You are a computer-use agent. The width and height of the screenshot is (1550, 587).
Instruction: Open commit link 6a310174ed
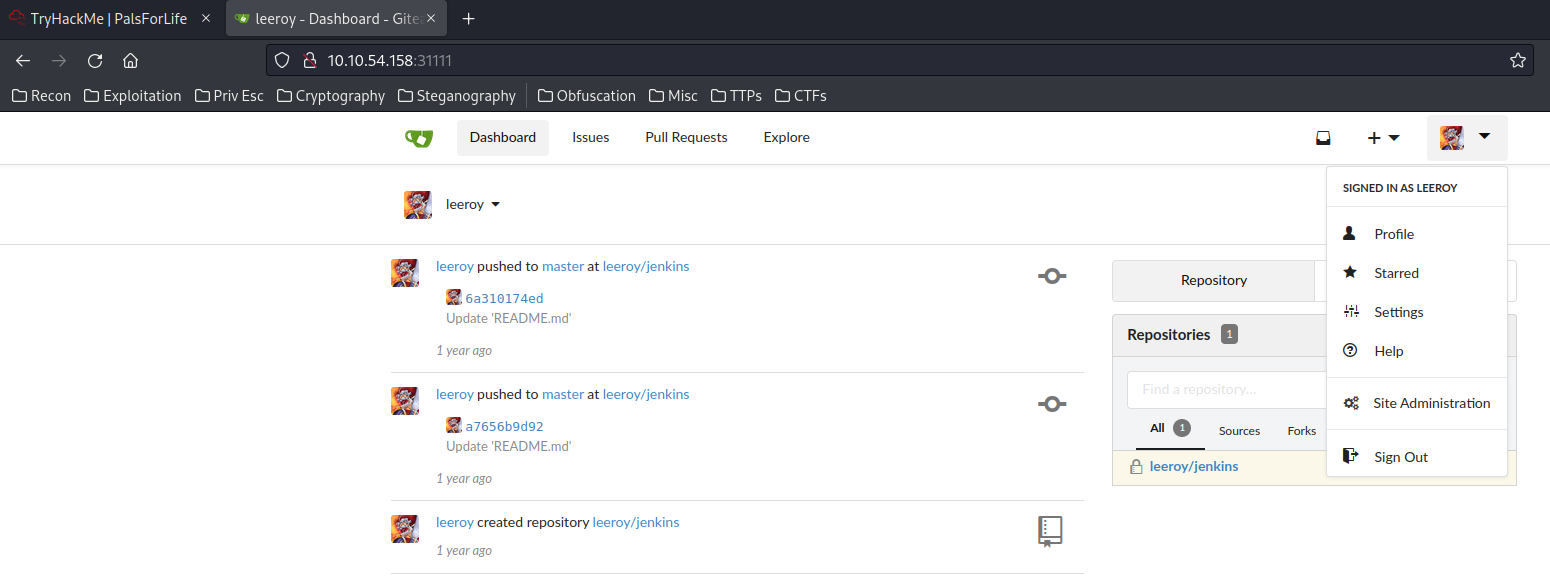504,298
